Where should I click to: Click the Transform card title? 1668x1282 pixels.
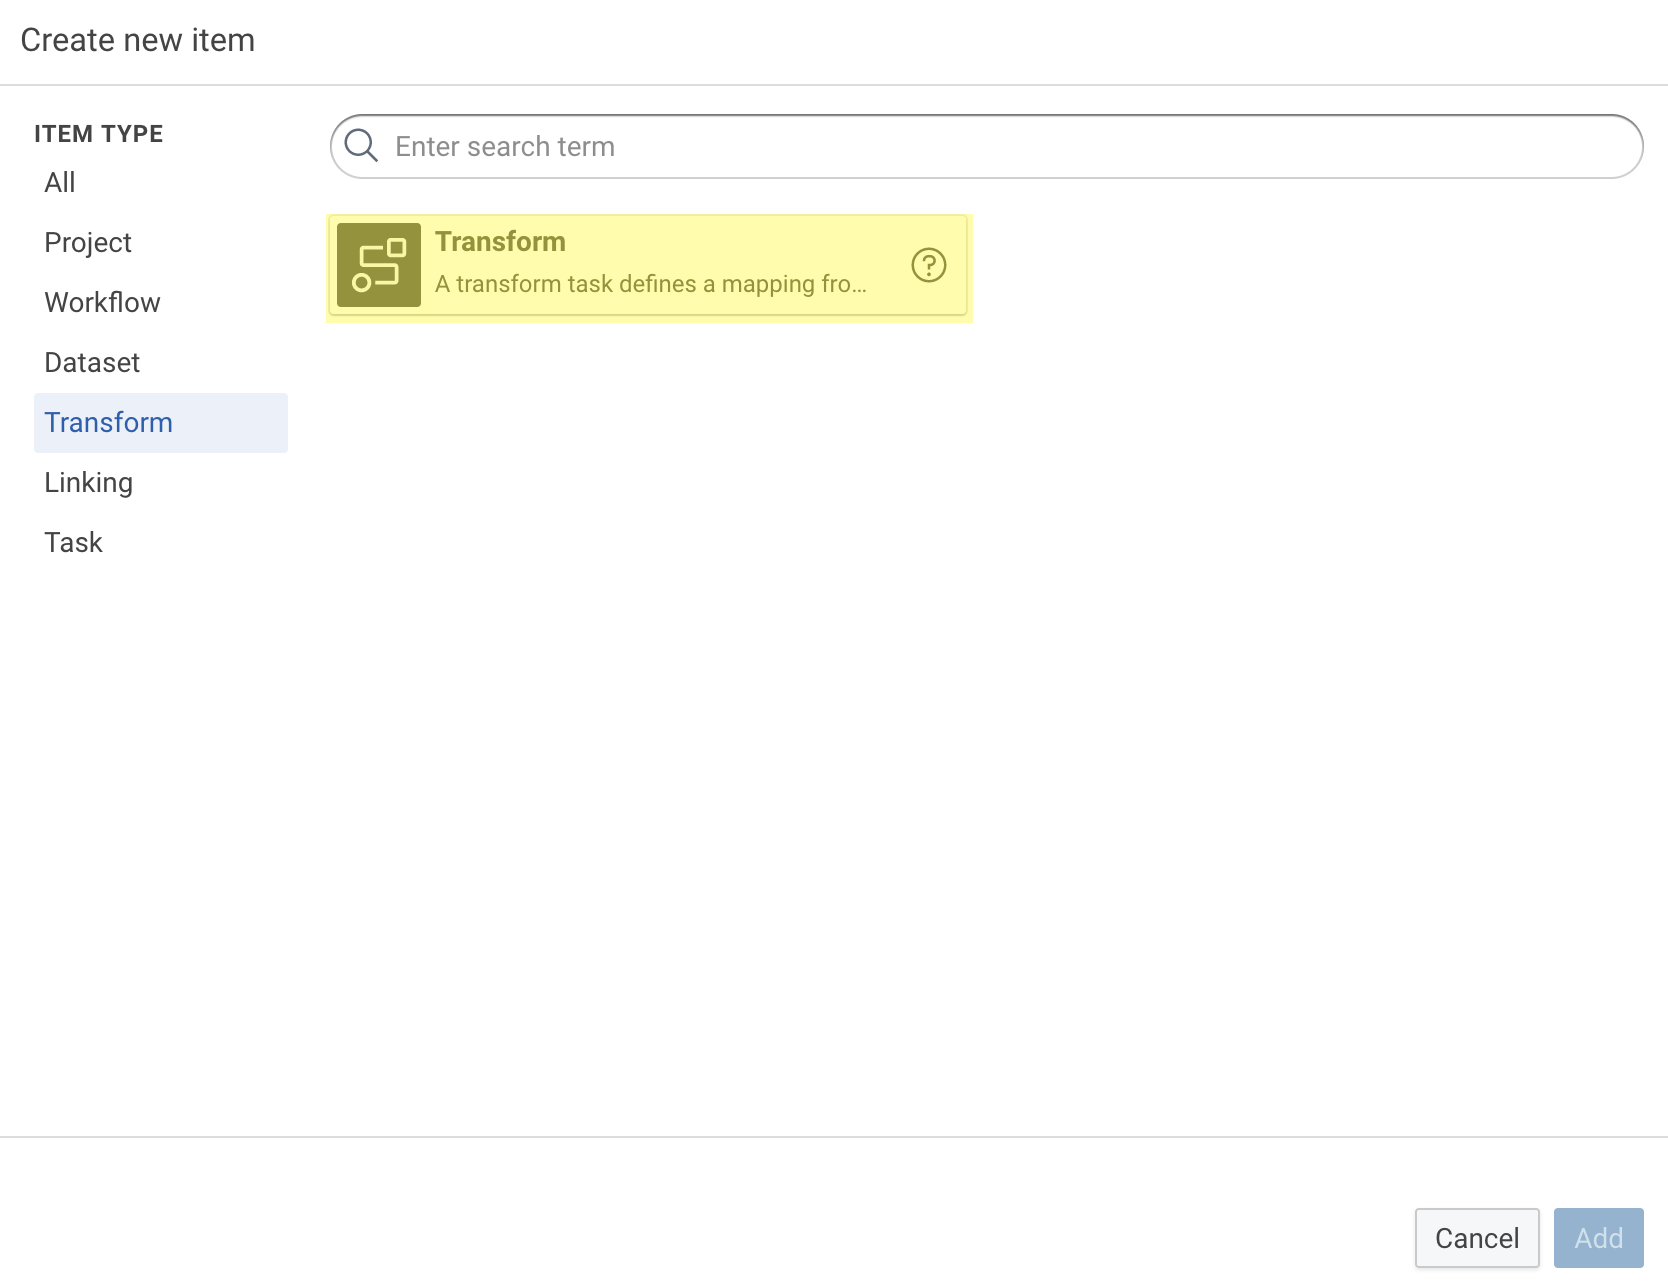tap(500, 242)
